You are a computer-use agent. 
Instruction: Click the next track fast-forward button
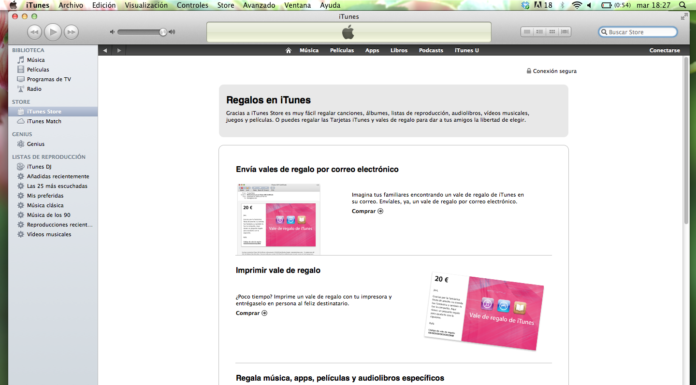point(71,32)
